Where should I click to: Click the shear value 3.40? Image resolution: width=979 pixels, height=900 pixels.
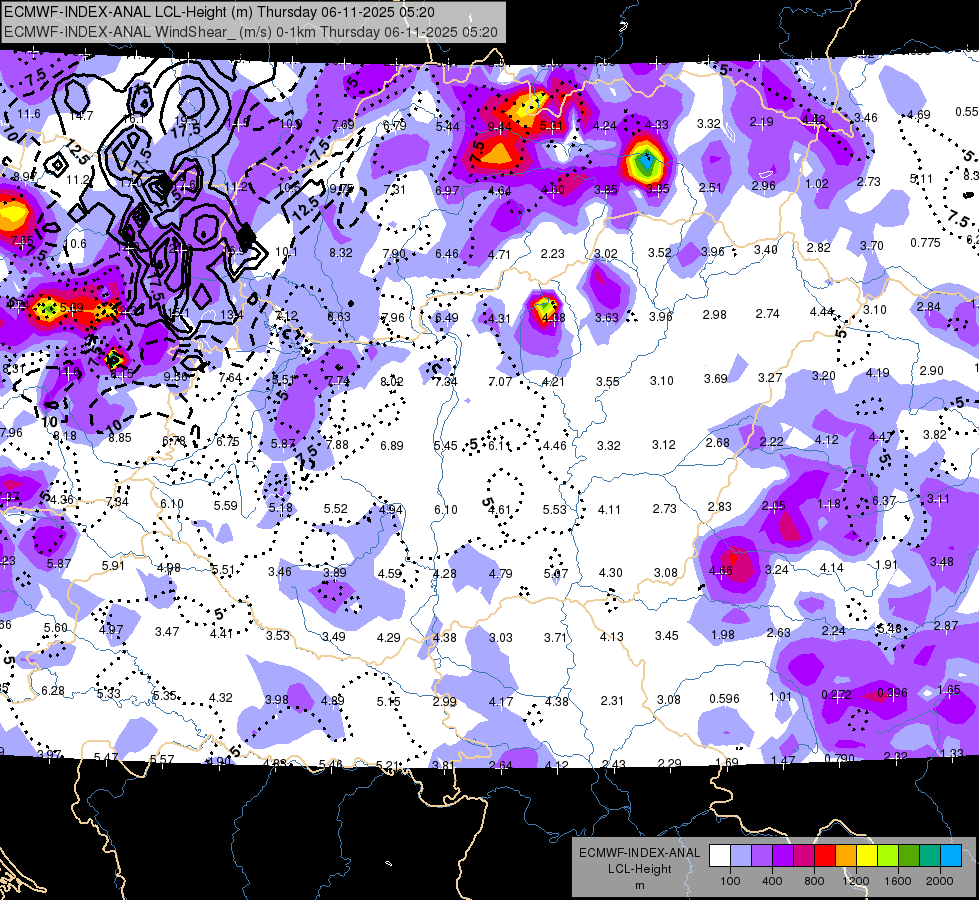(x=765, y=250)
